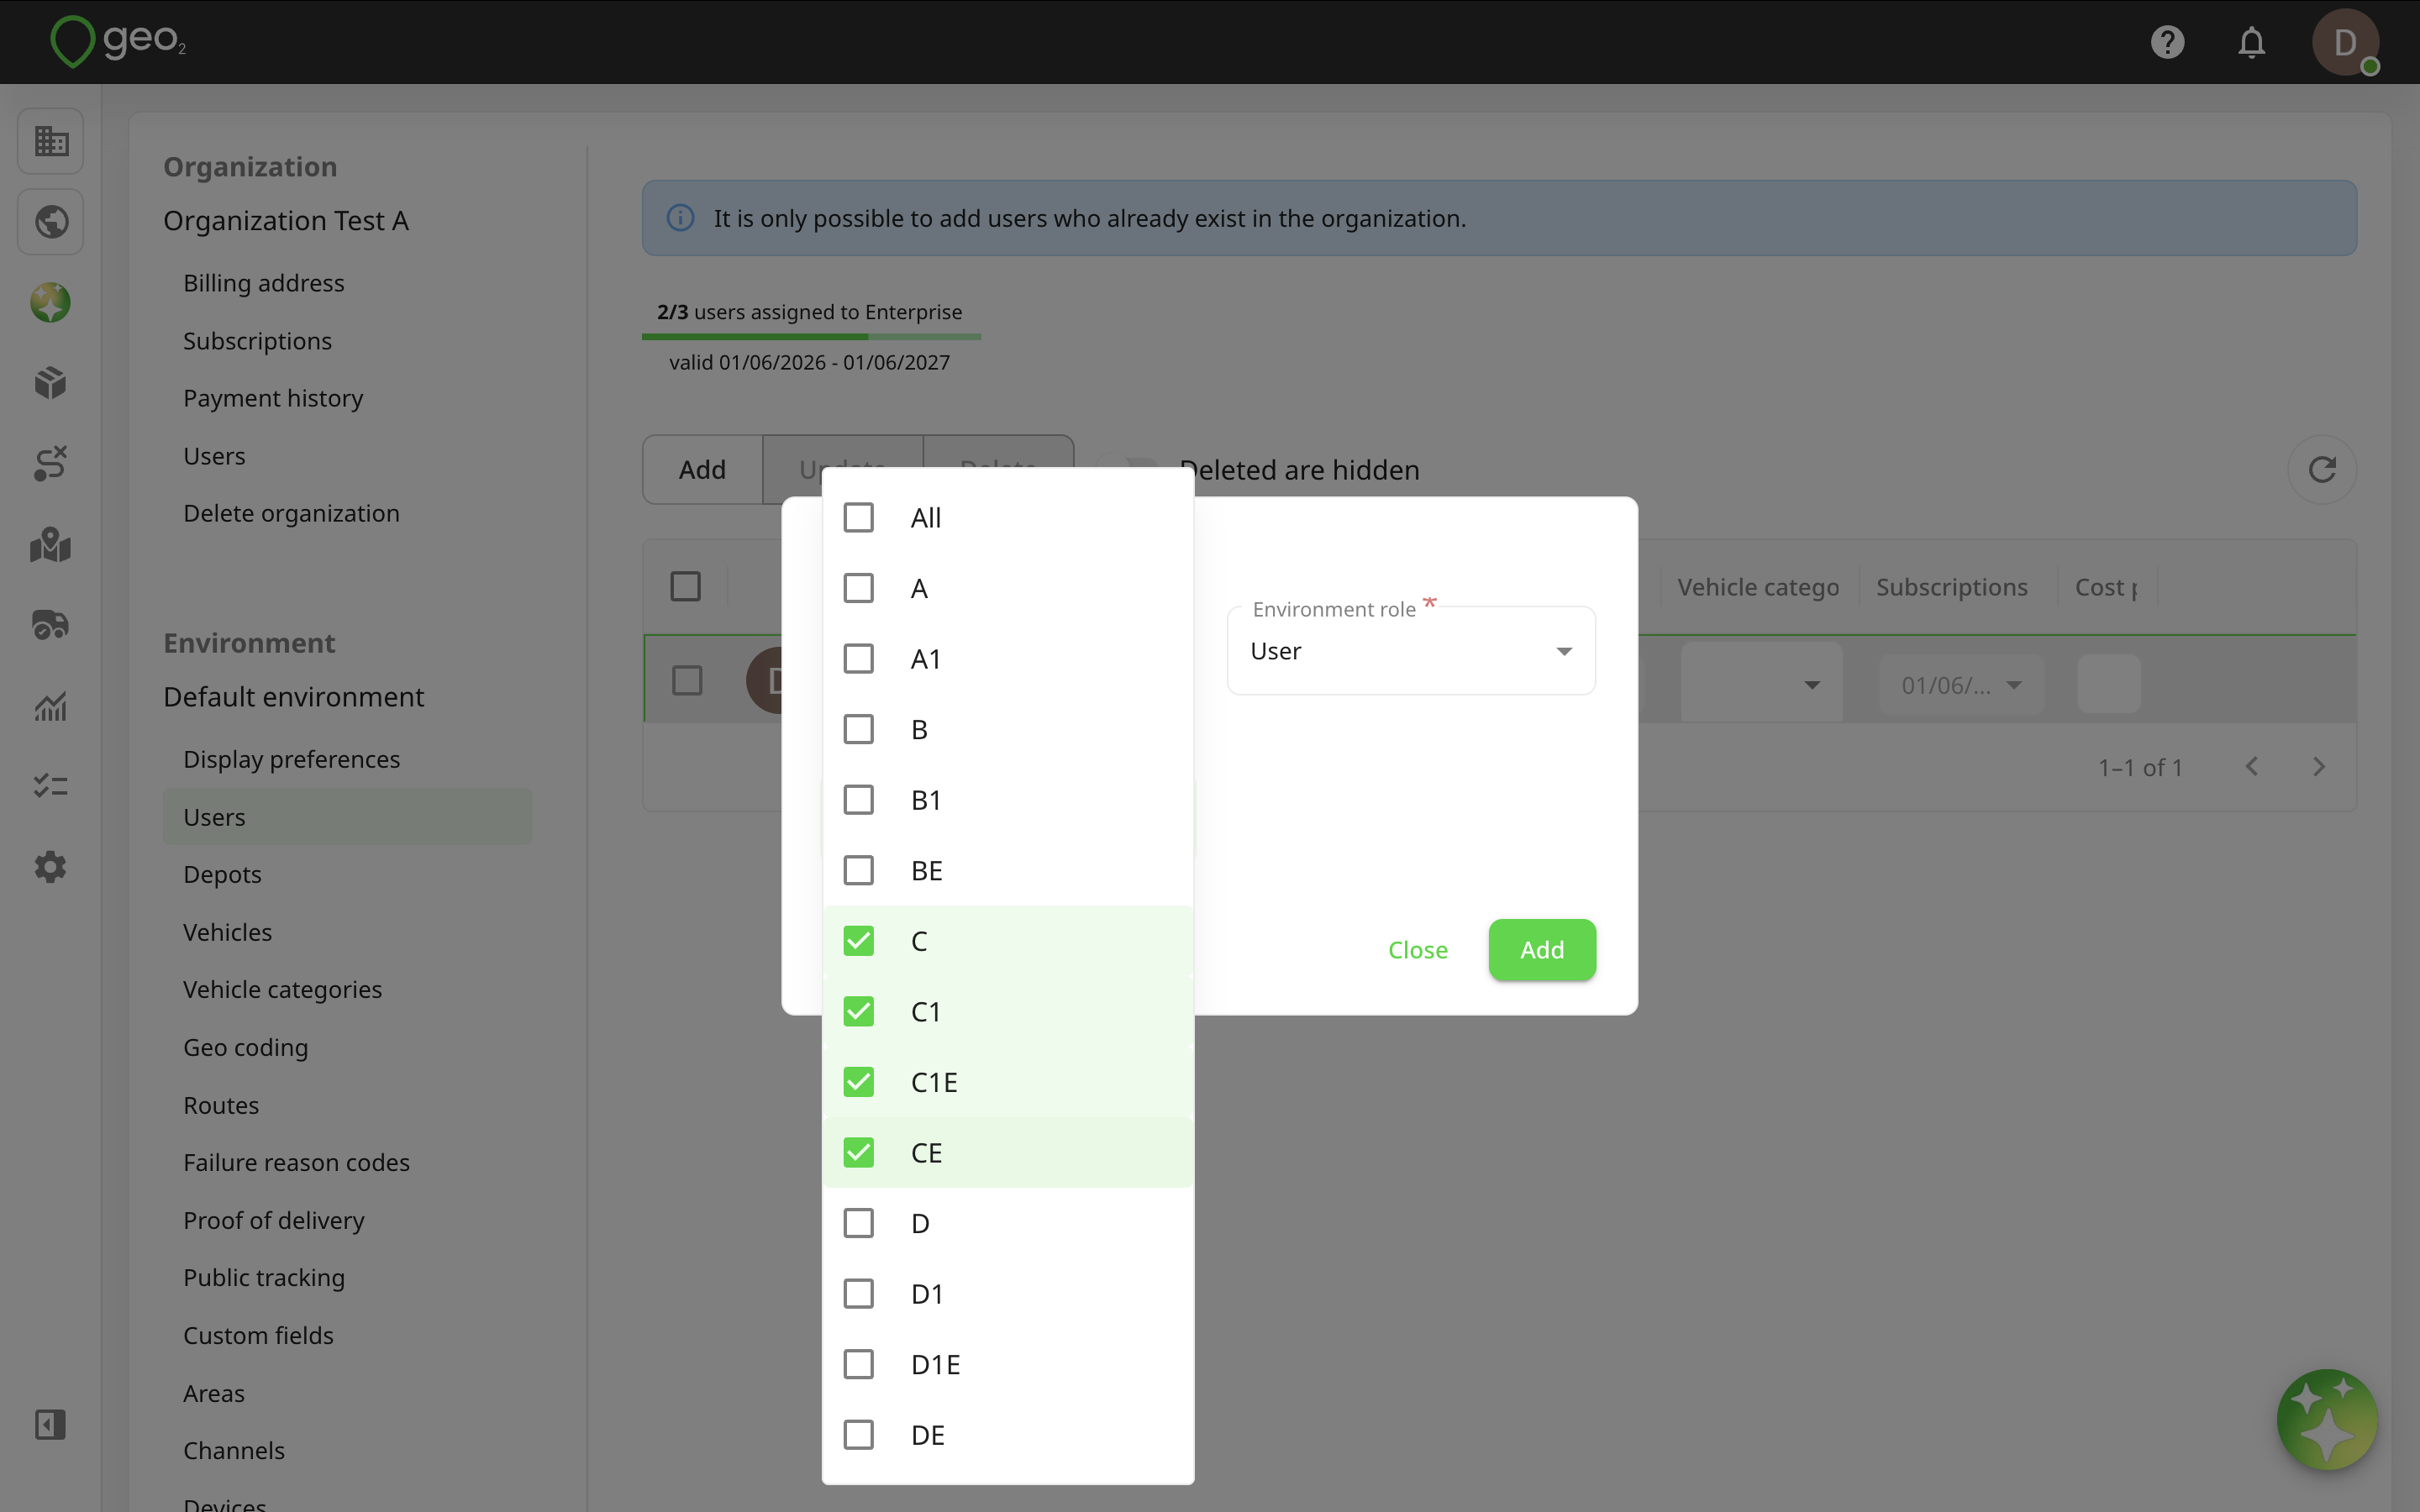
Task: Open the route planning icon in sidebar
Action: pos(50,464)
